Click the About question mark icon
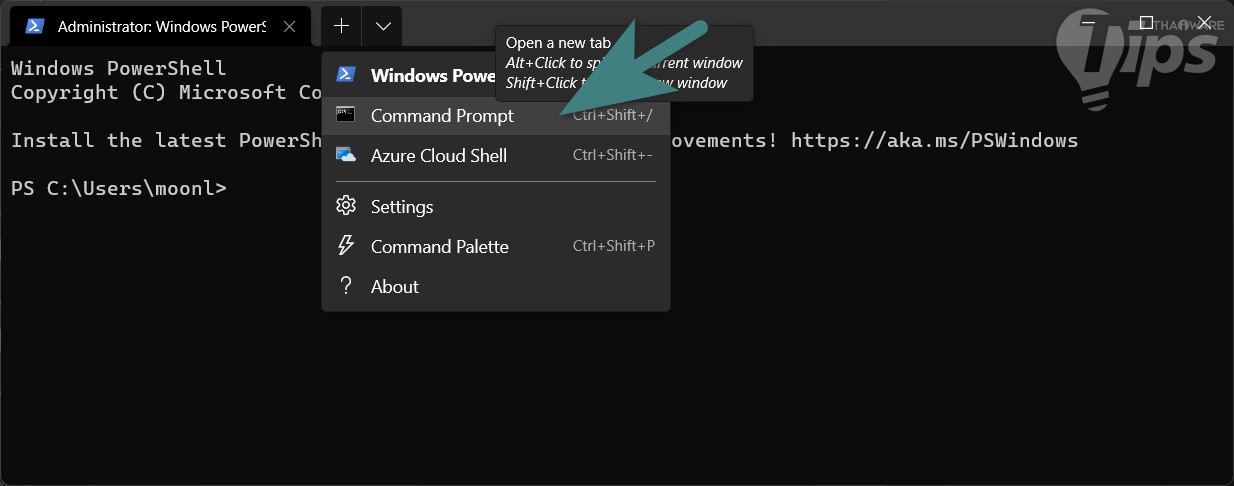Screen dimensions: 1234x486 [x=346, y=286]
